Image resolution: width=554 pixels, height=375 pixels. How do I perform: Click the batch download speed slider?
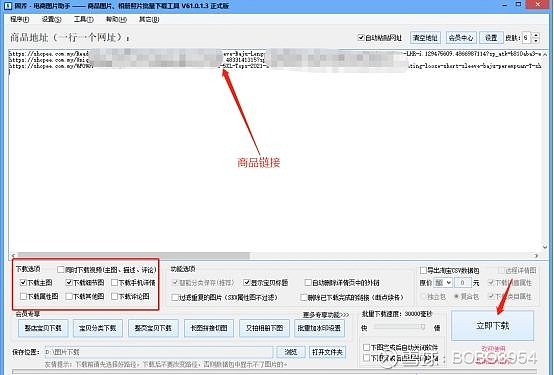coord(400,327)
